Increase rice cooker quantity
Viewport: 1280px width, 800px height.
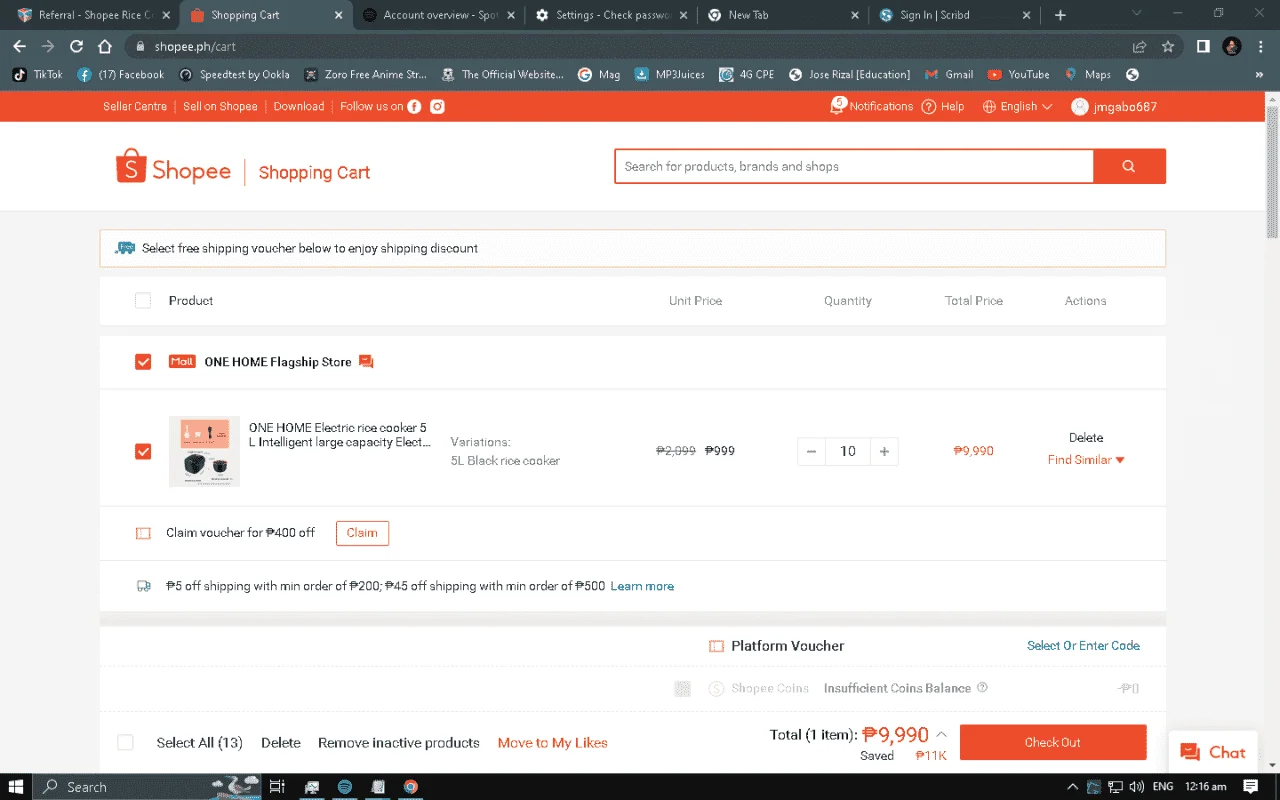tap(884, 451)
